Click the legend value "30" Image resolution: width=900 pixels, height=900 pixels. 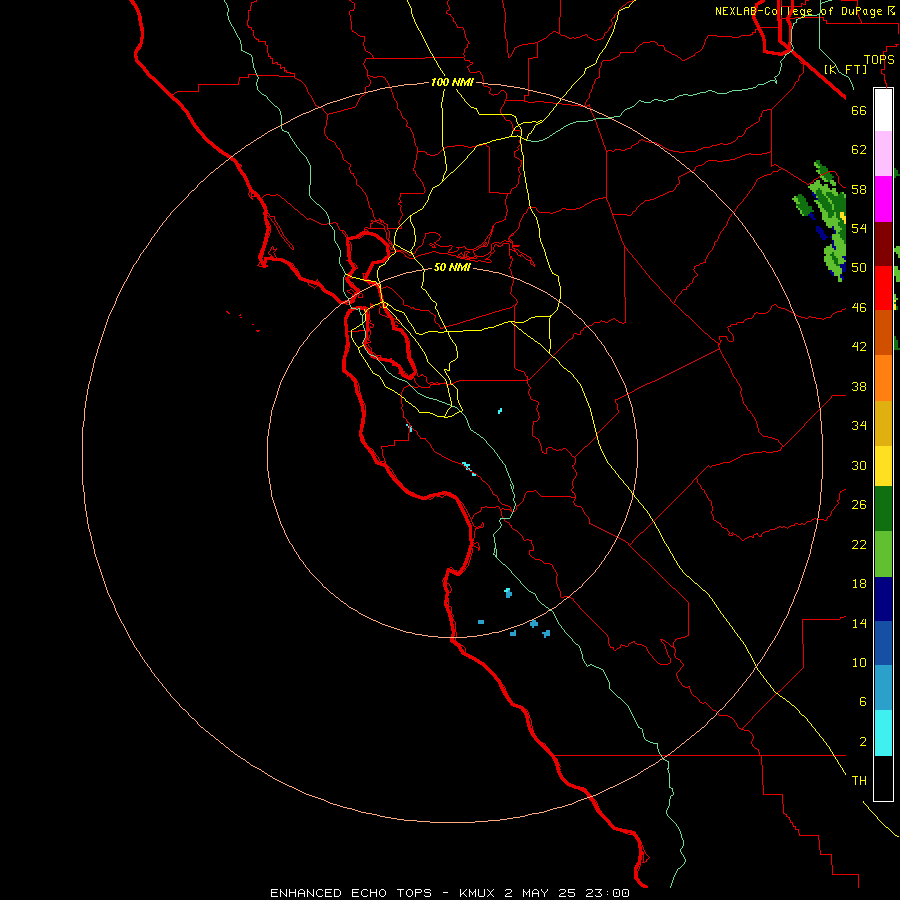pyautogui.click(x=859, y=465)
